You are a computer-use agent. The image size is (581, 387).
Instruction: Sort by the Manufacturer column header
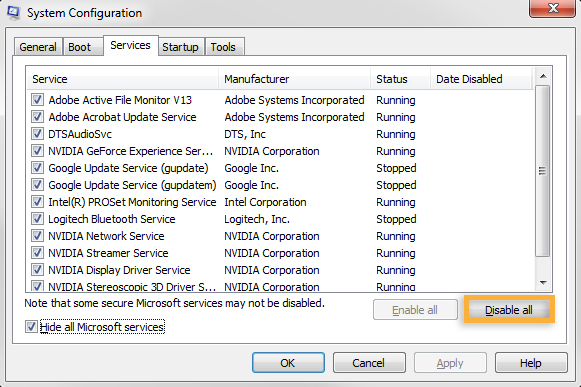[295, 79]
